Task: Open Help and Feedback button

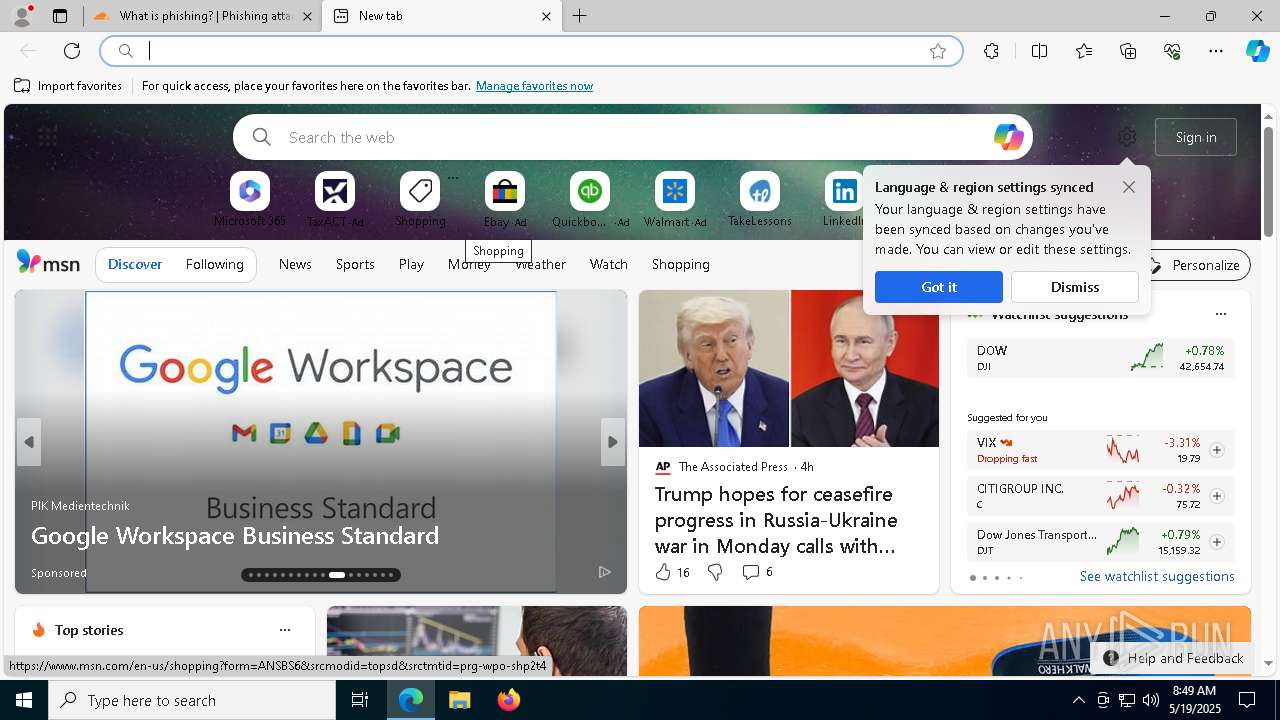Action: (x=1172, y=658)
